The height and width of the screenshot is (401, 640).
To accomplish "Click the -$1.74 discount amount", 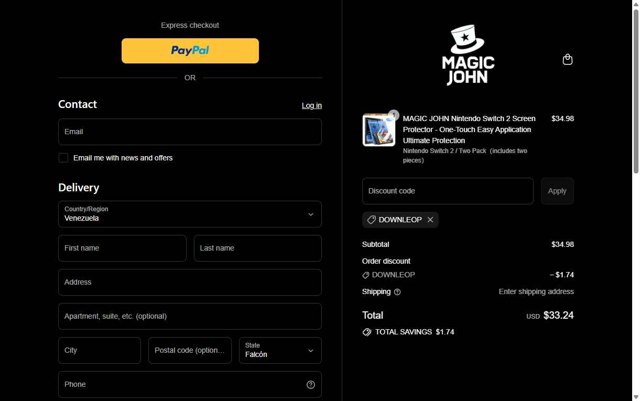I will (562, 275).
